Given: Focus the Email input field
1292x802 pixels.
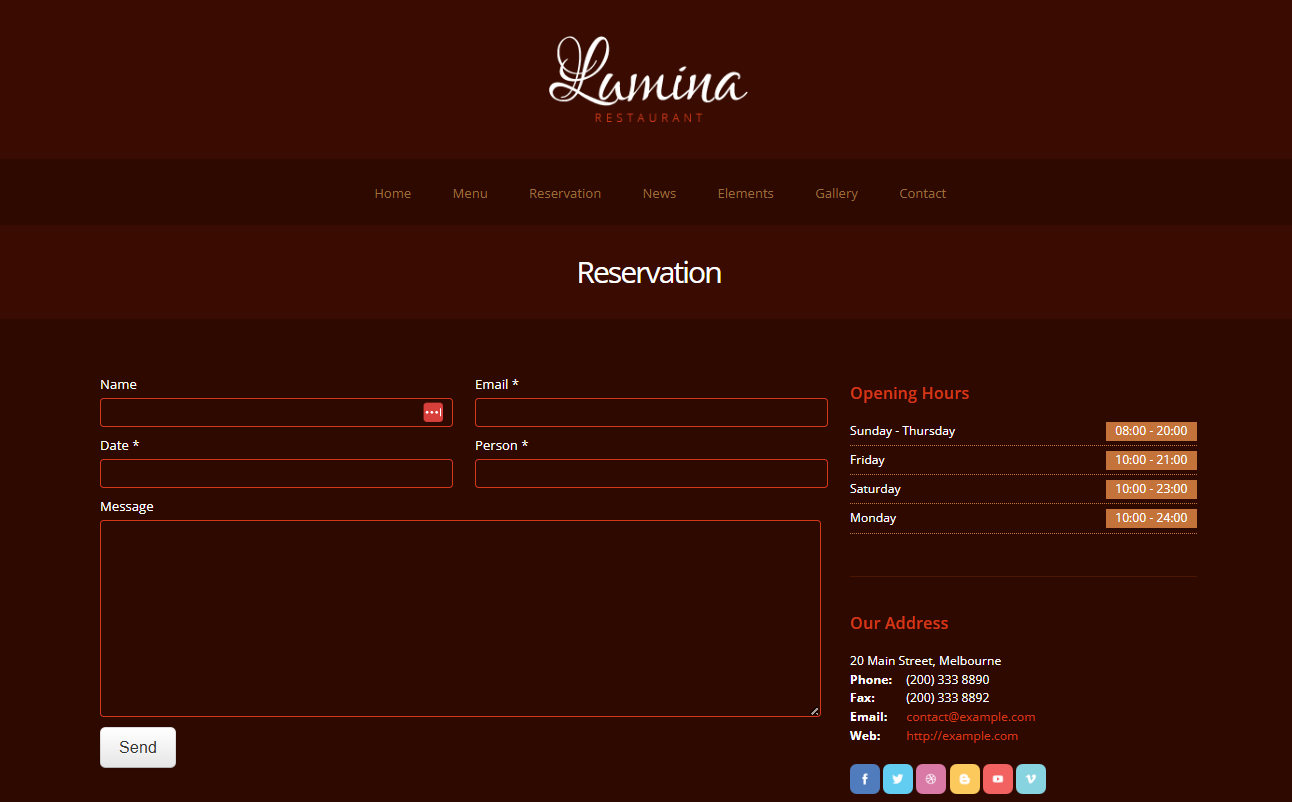Looking at the screenshot, I should point(651,412).
